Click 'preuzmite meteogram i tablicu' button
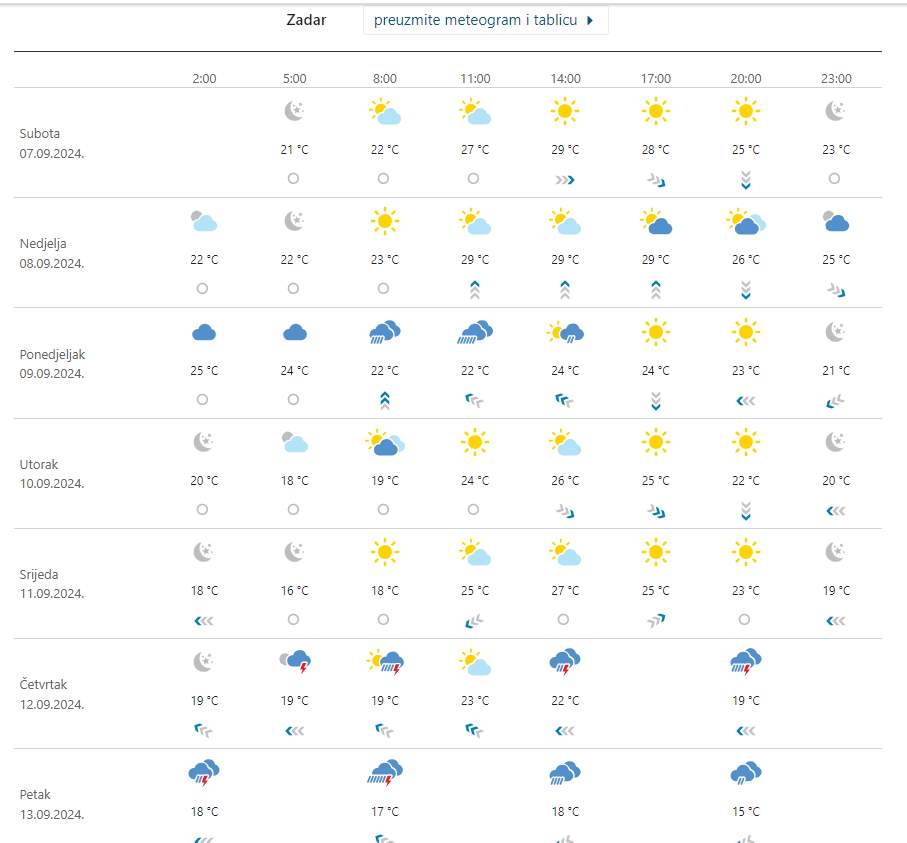Screen dimensions: 907x843 coord(476,20)
